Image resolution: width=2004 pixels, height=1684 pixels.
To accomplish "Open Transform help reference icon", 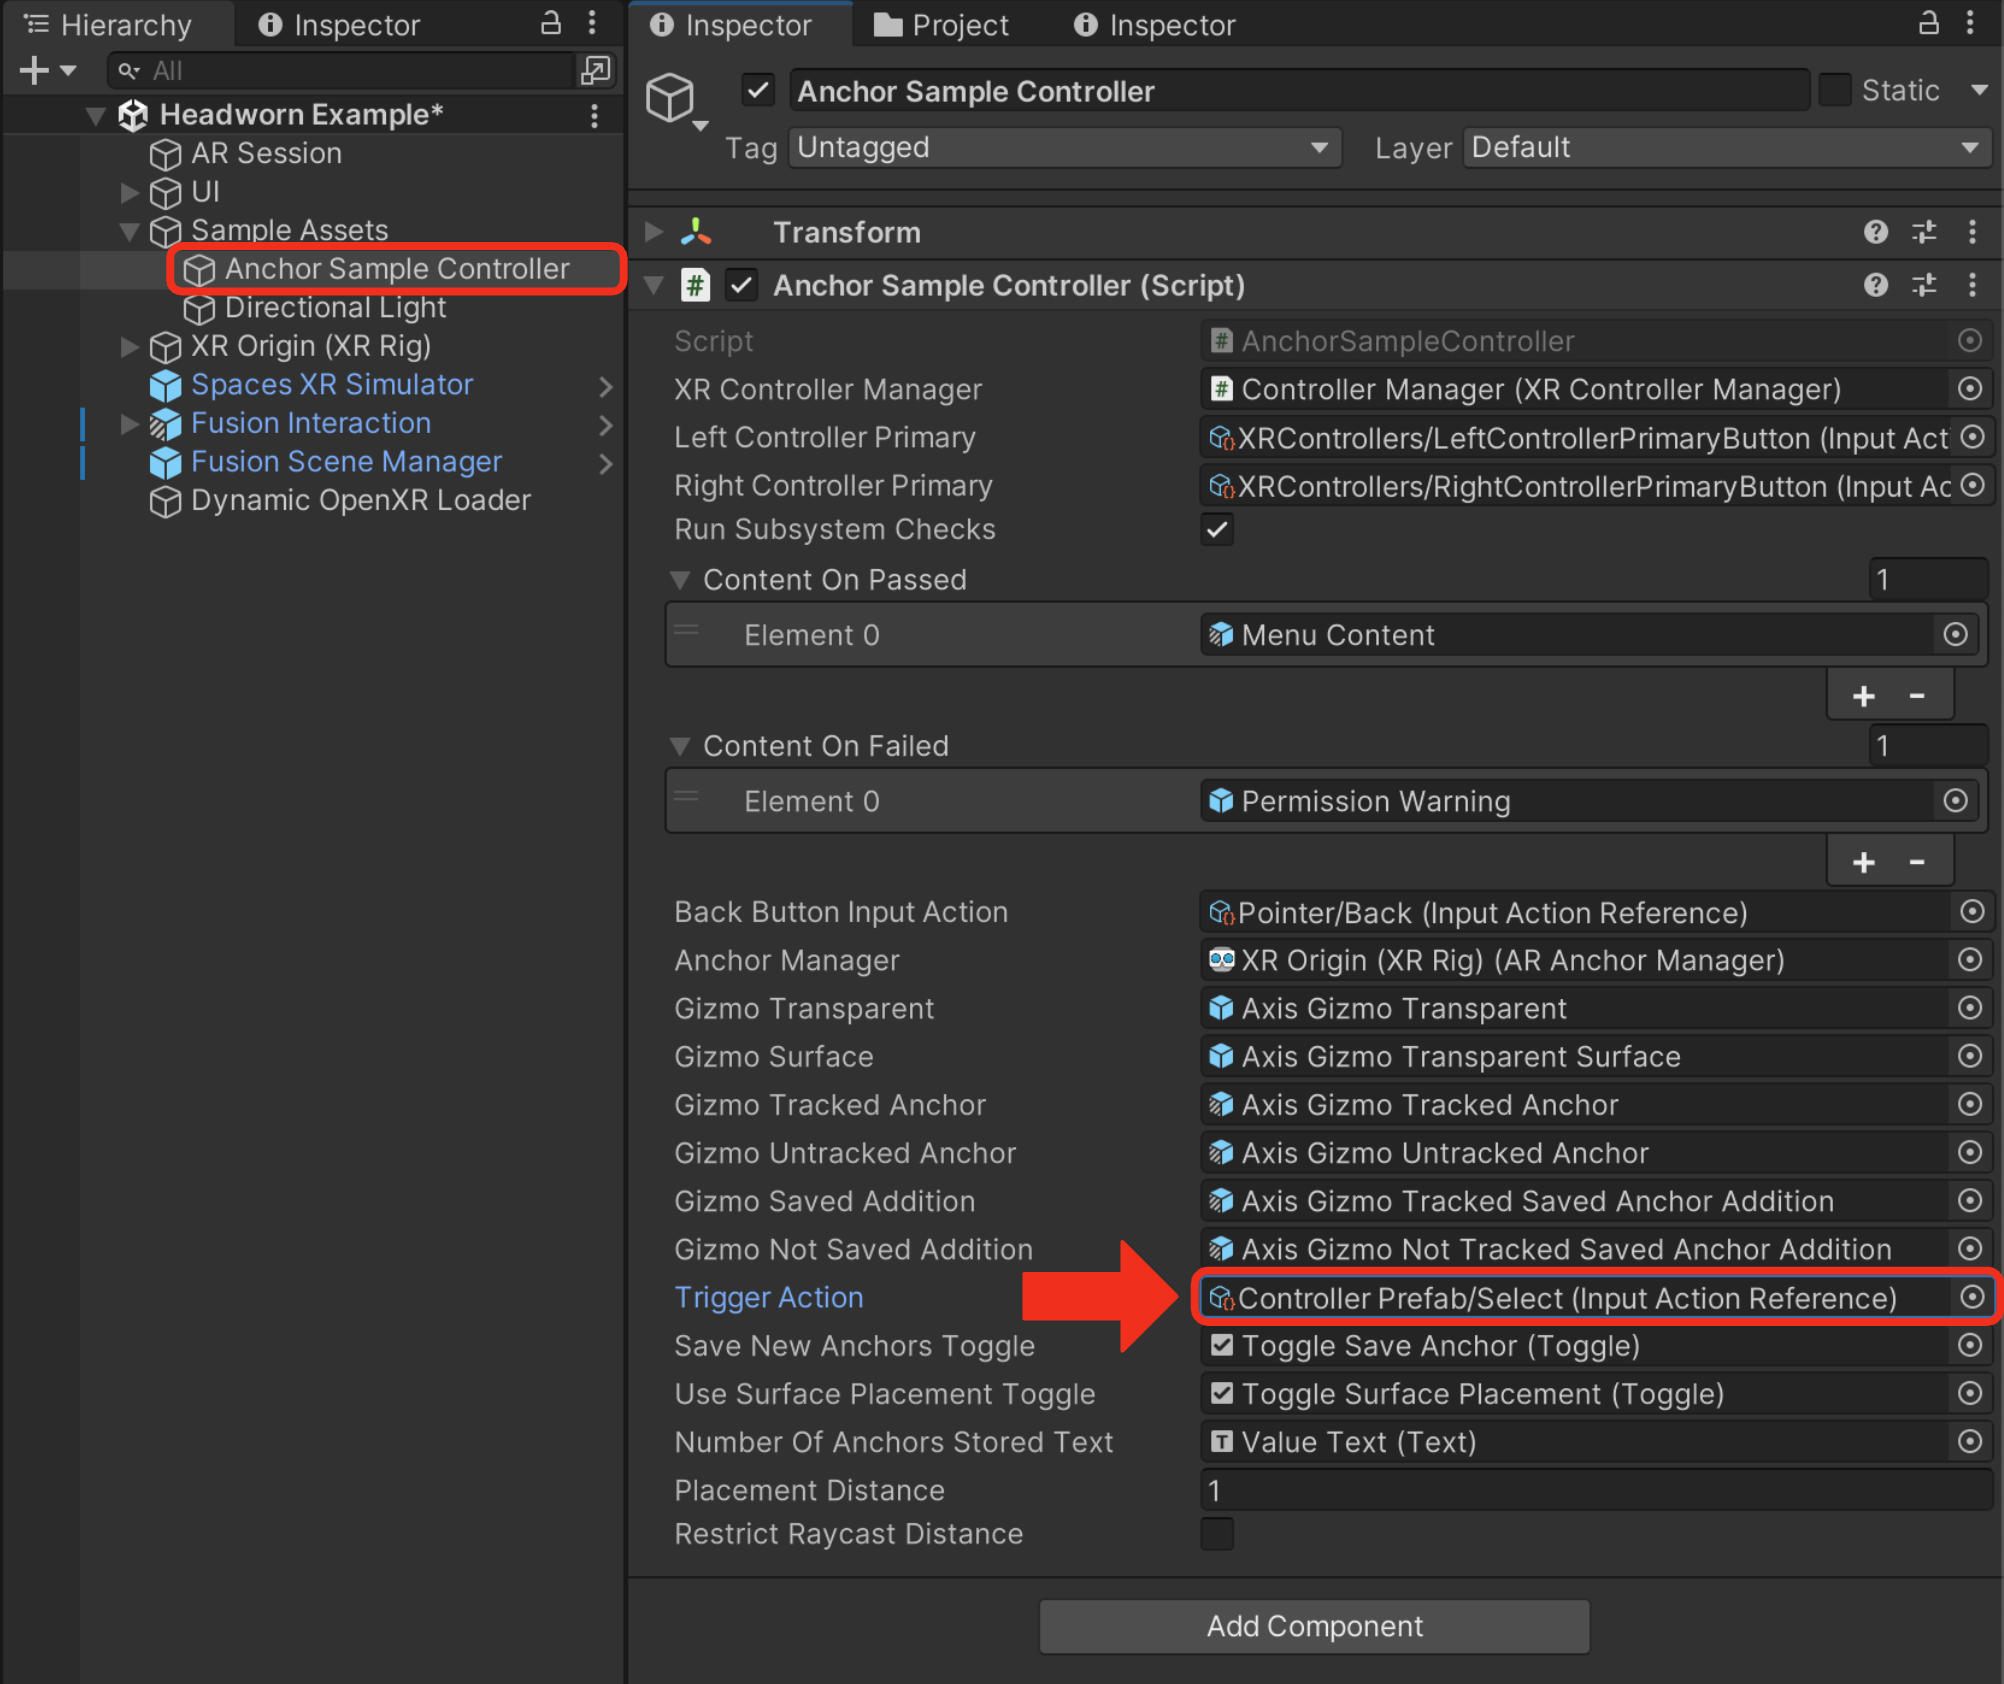I will [x=1876, y=232].
